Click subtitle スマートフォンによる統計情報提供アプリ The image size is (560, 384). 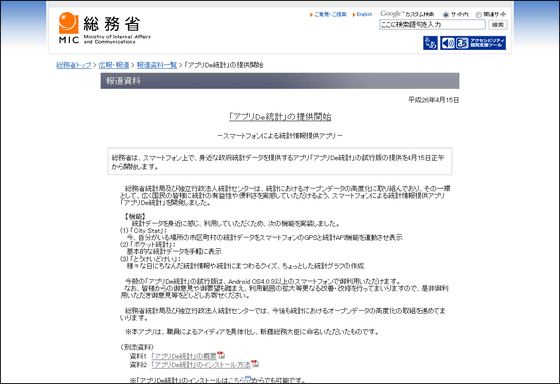(x=280, y=136)
